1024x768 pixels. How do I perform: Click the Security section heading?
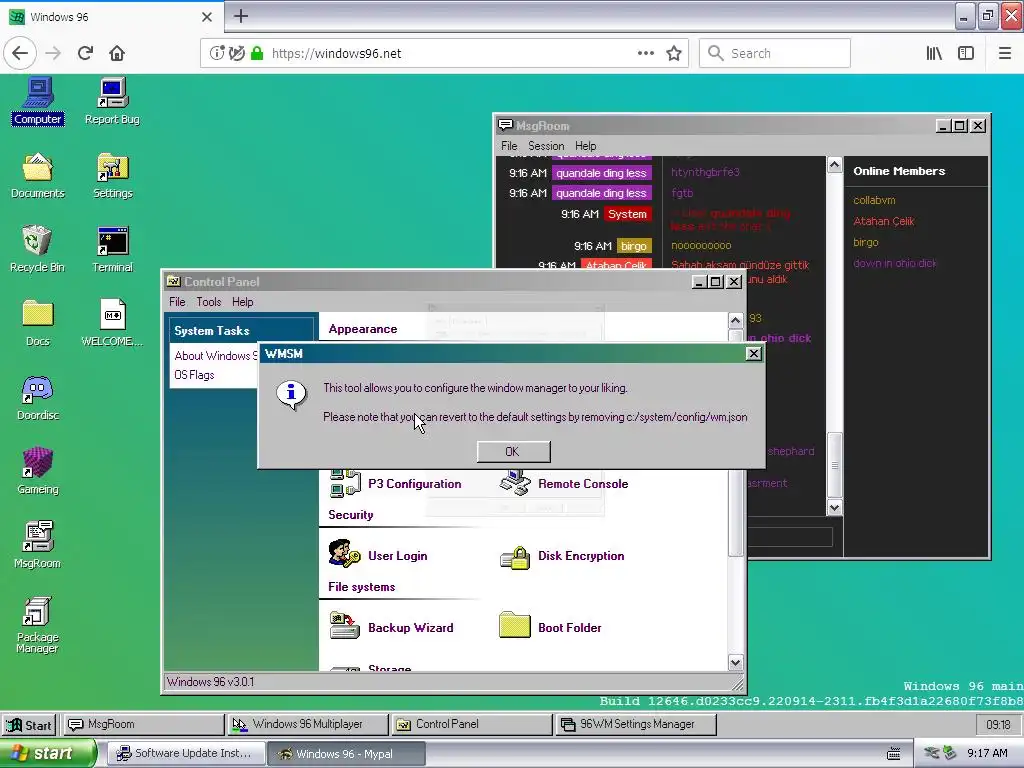coord(351,515)
